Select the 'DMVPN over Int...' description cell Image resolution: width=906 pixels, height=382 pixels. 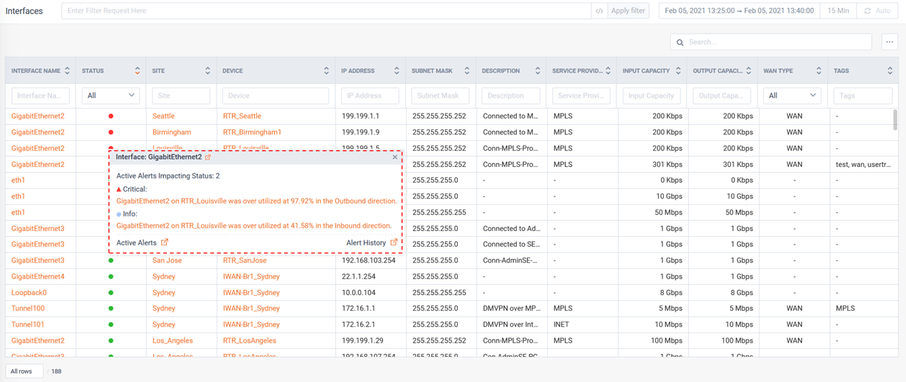(x=511, y=324)
